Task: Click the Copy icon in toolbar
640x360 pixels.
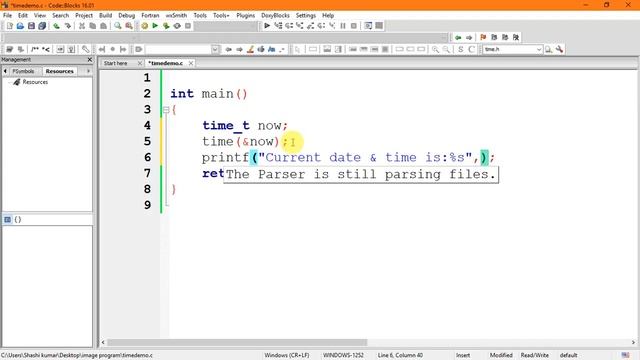Action: coord(93,26)
